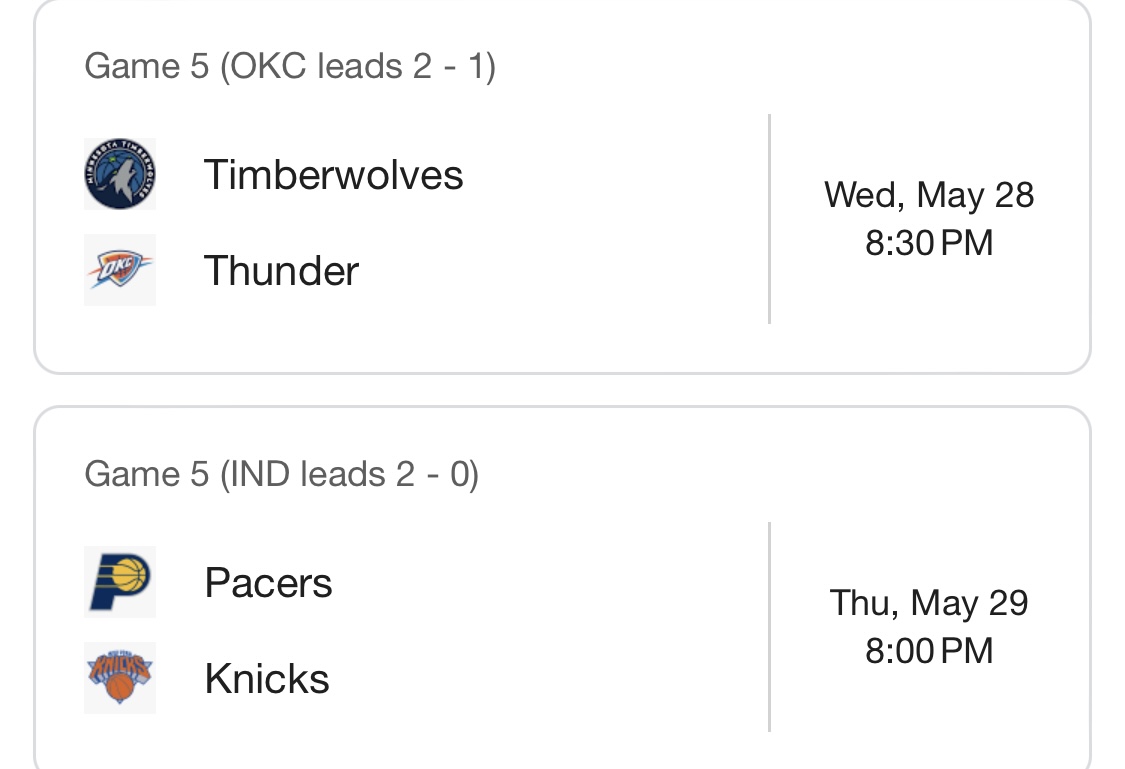This screenshot has width=1125, height=769.
Task: Open the Pacers vs Knicks game card
Action: (x=562, y=588)
